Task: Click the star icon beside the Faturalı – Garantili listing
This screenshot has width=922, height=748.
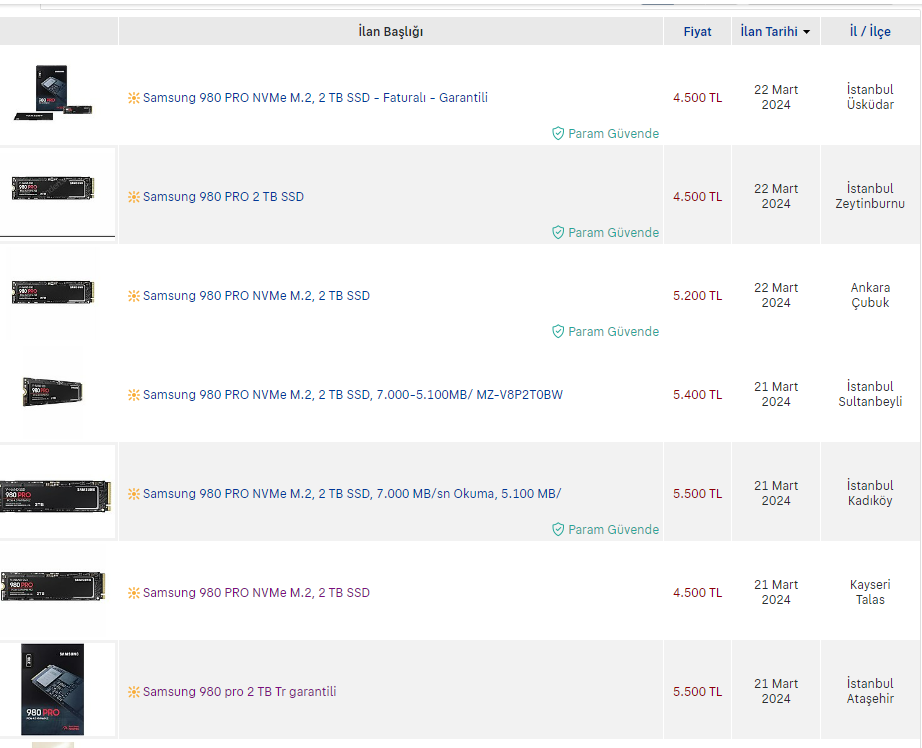Action: click(134, 98)
